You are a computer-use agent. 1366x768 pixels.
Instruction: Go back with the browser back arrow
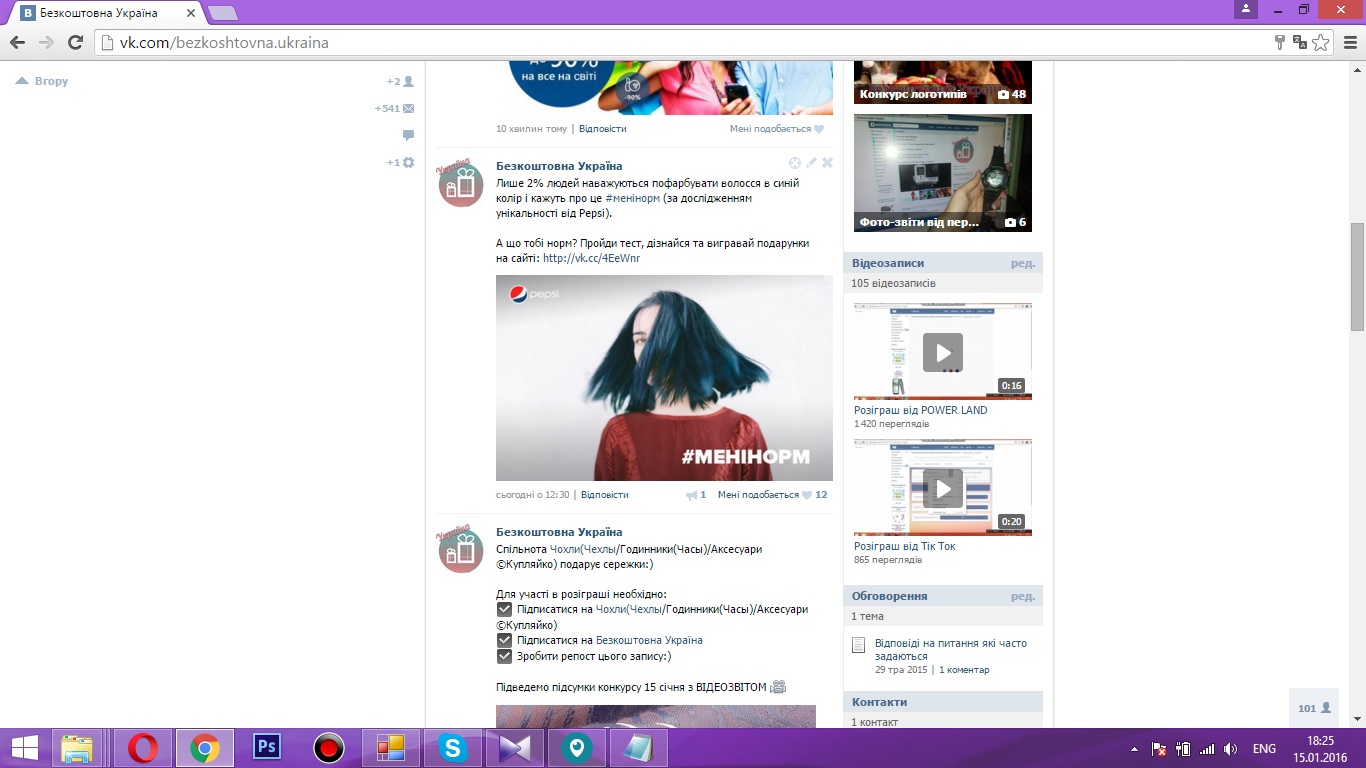pos(17,43)
